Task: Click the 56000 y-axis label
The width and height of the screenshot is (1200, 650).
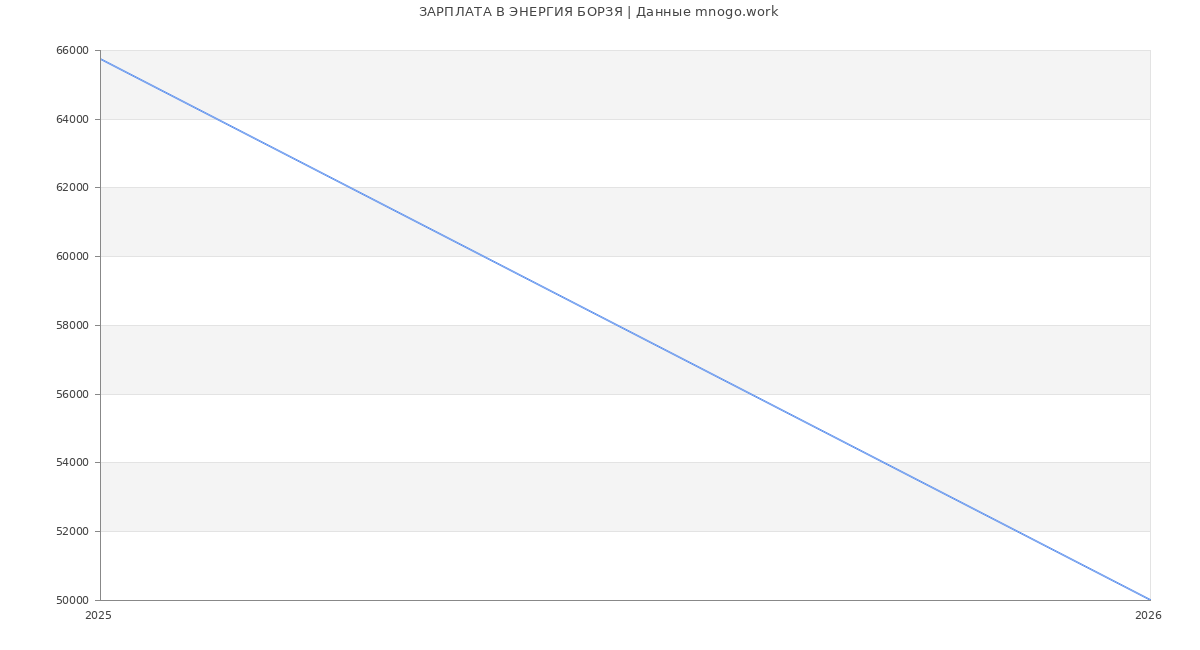Action: tap(73, 395)
